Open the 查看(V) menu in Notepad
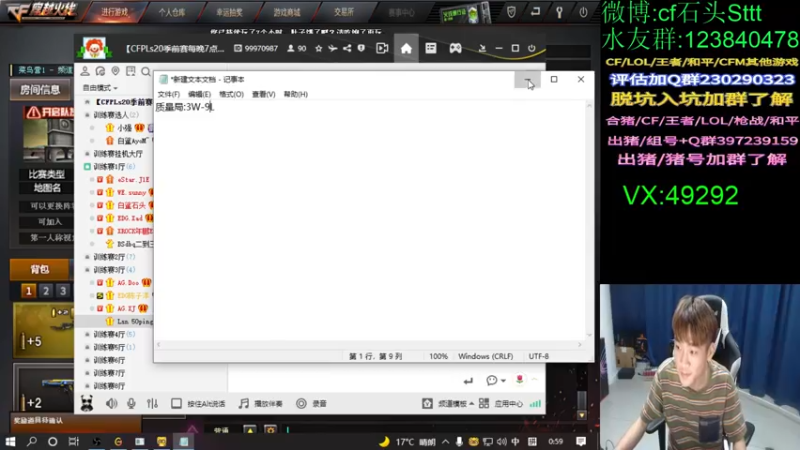This screenshot has height=450, width=800. (x=263, y=94)
